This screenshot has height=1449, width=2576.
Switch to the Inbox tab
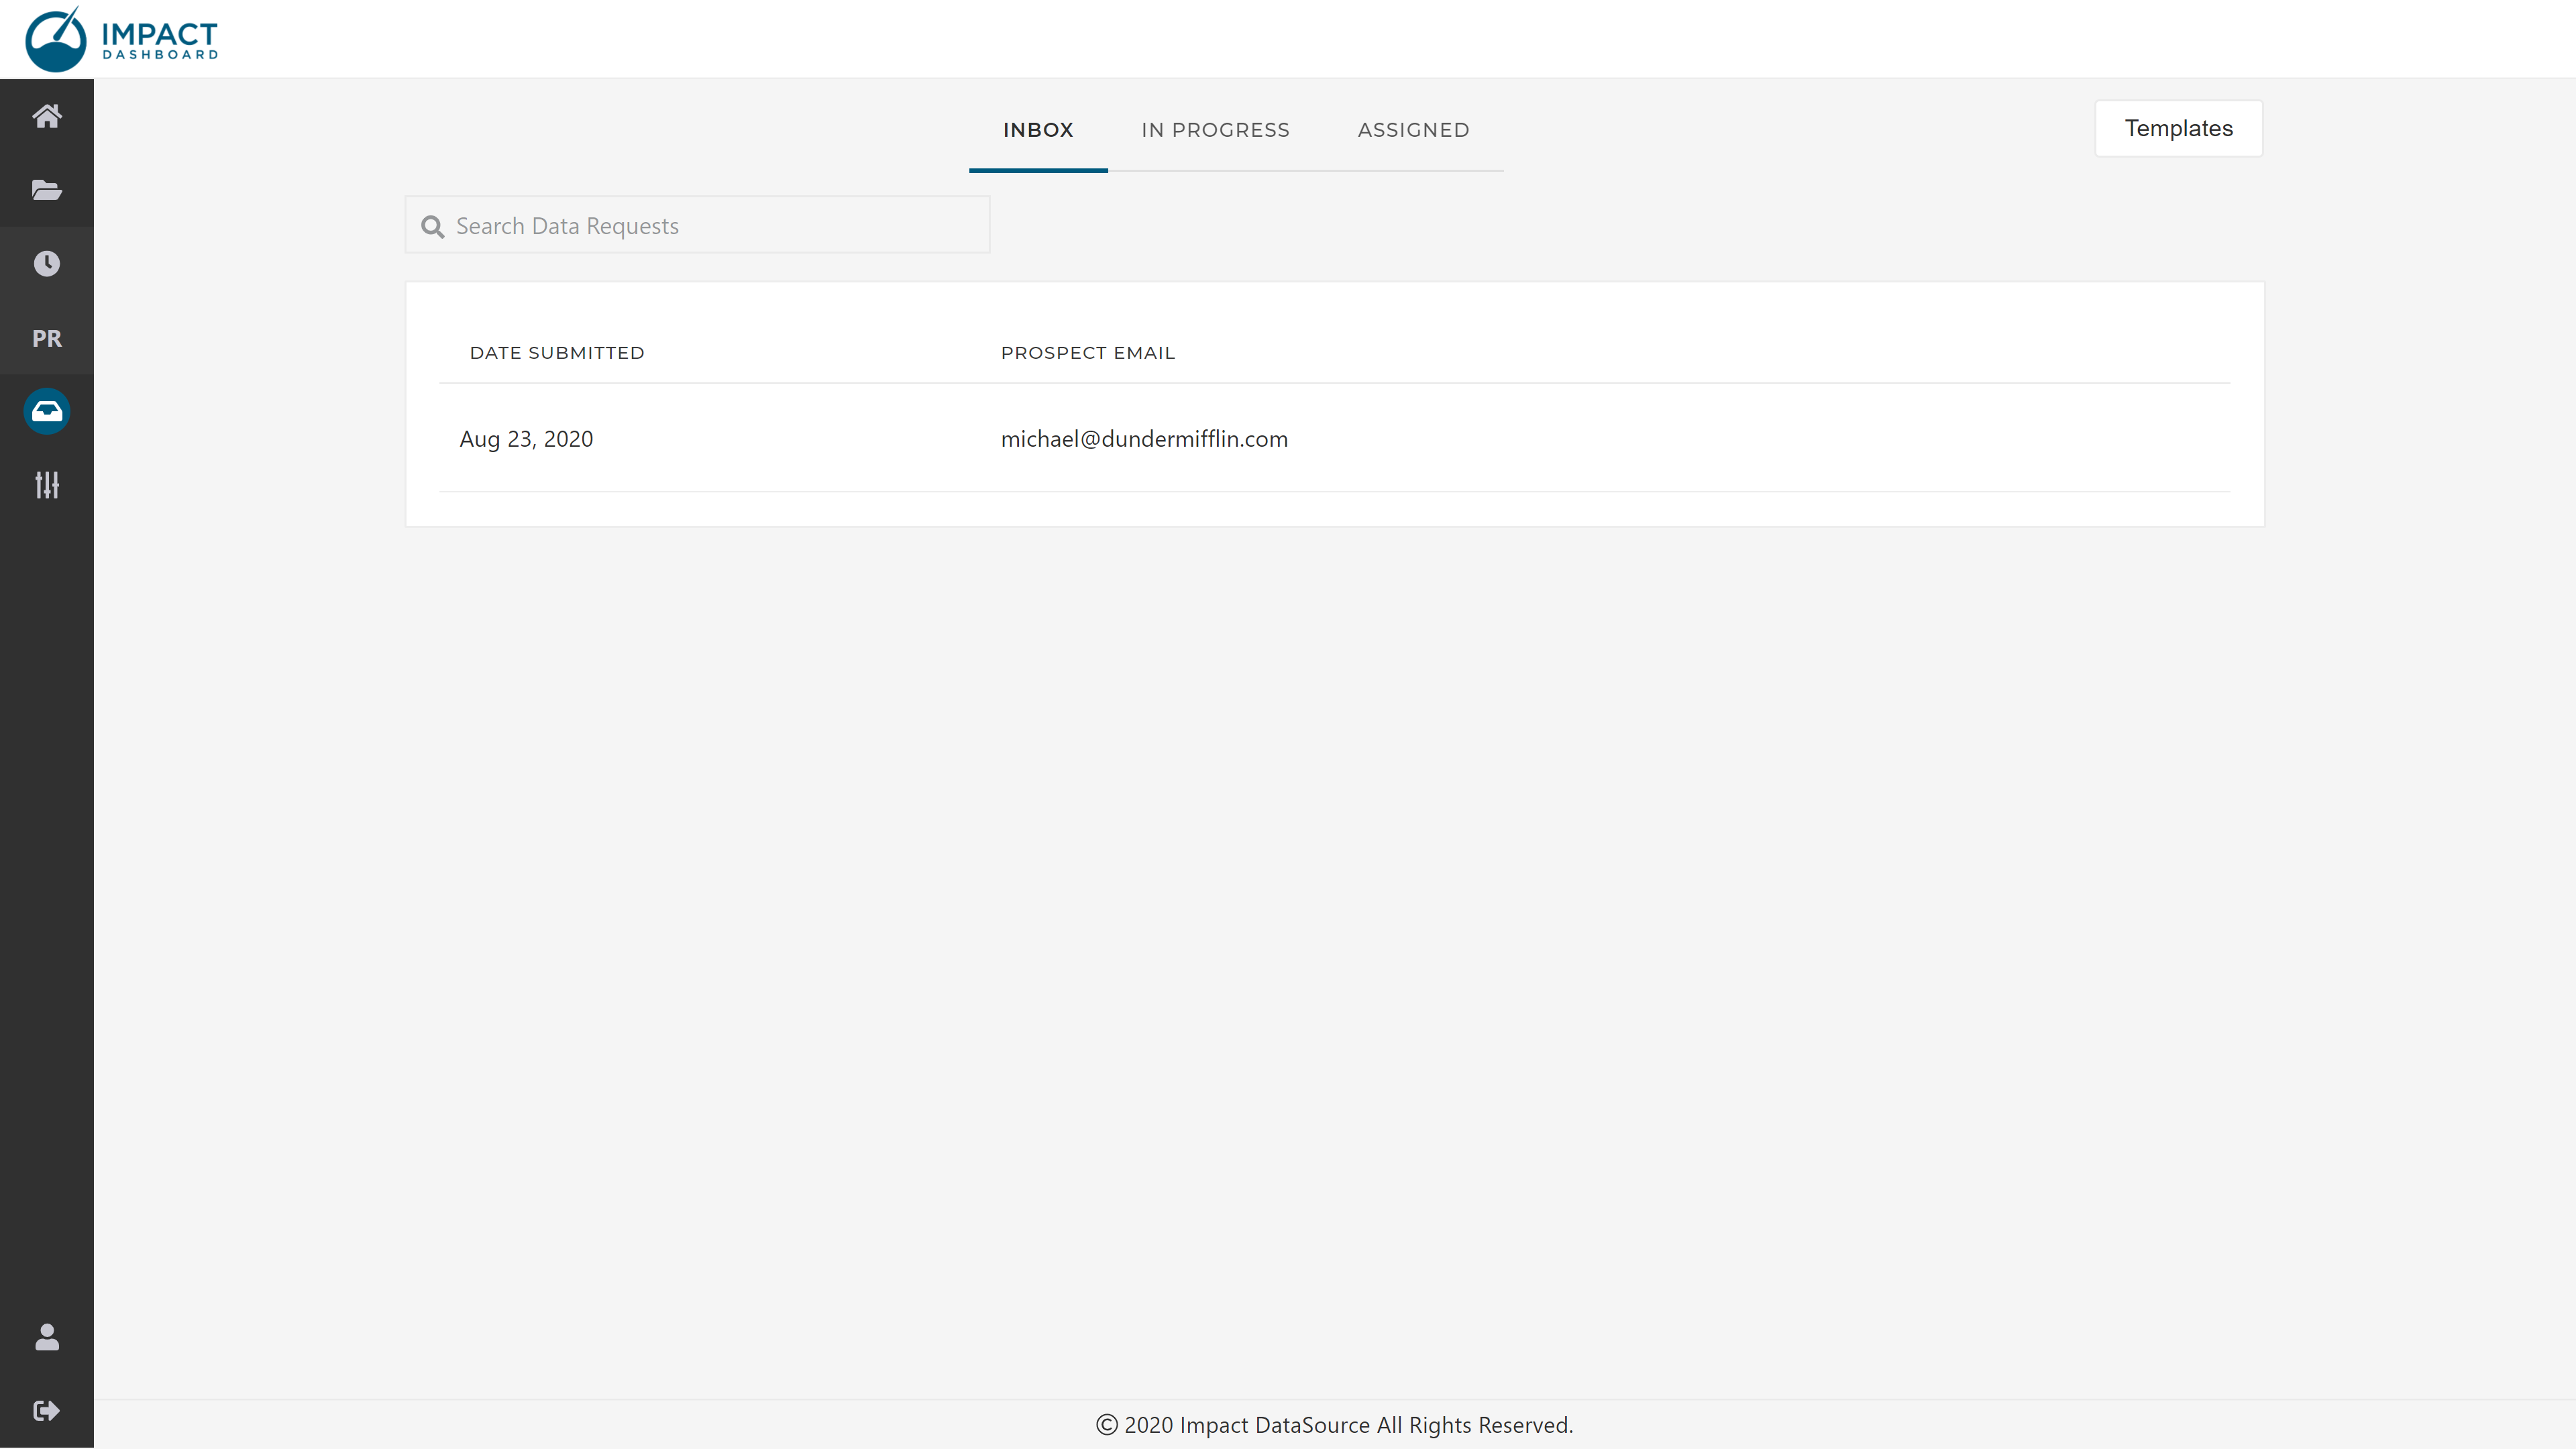[1038, 130]
